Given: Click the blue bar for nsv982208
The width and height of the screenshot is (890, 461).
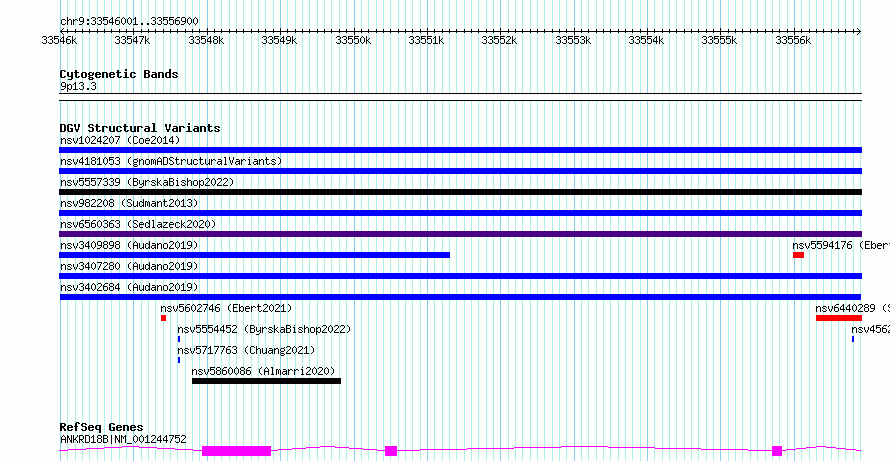Looking at the screenshot, I should 460,213.
